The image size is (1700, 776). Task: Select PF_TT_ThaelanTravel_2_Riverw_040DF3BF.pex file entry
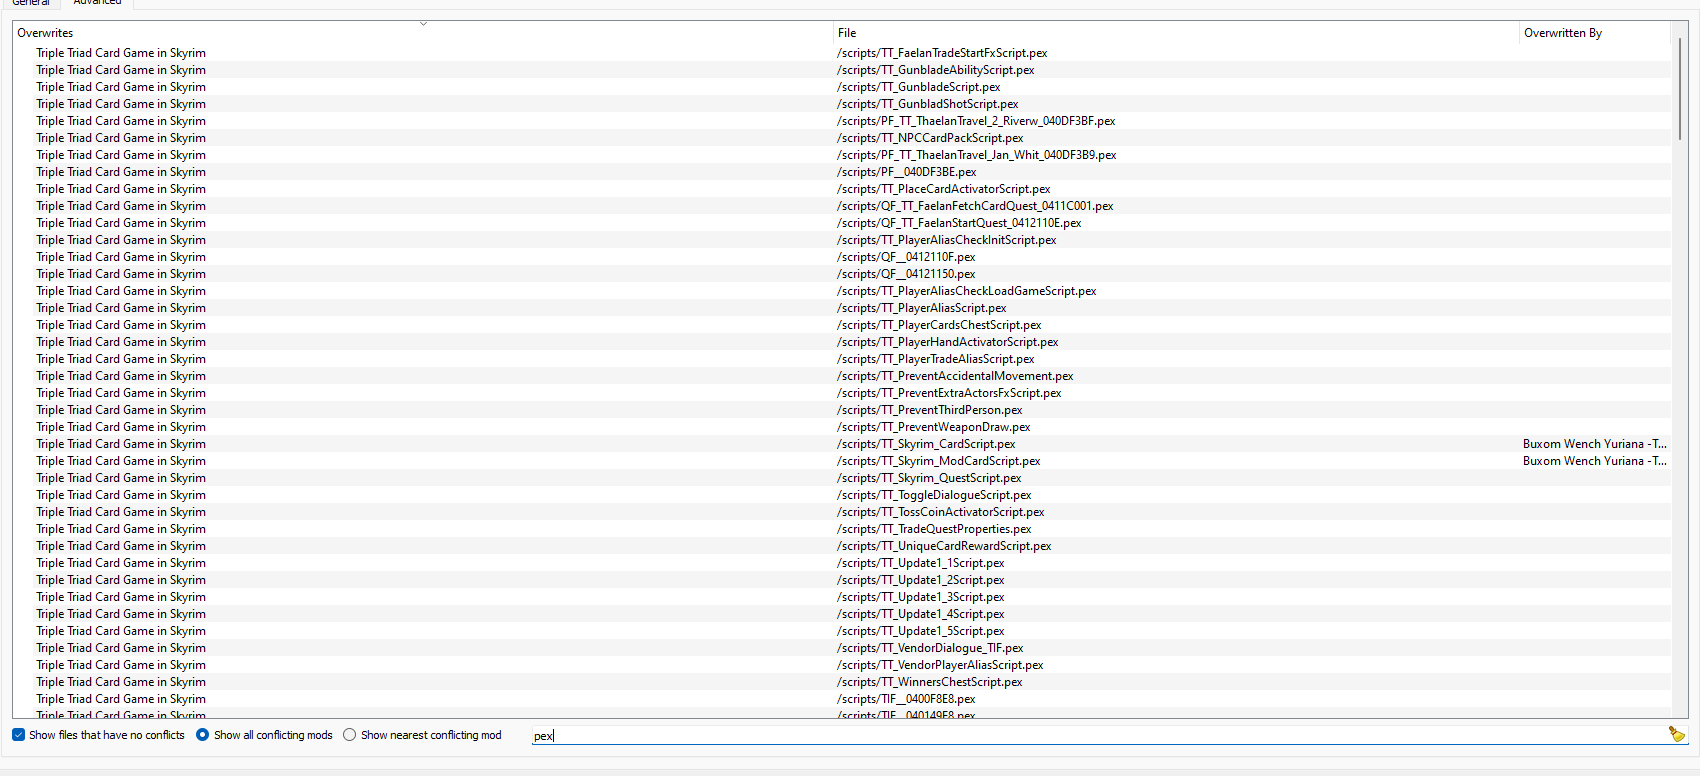pyautogui.click(x=976, y=121)
